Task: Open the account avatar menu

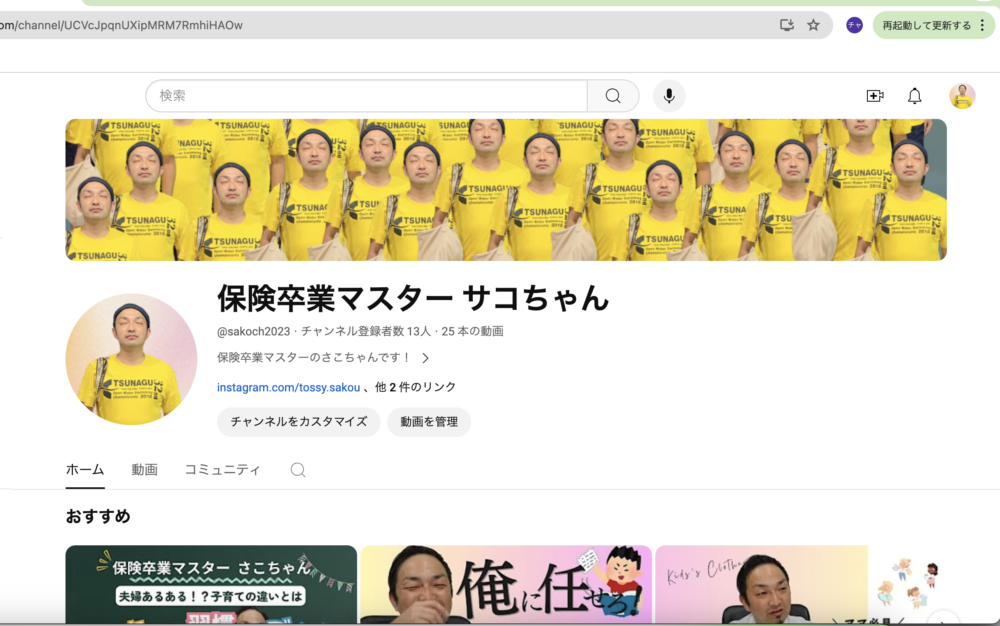Action: (x=962, y=96)
